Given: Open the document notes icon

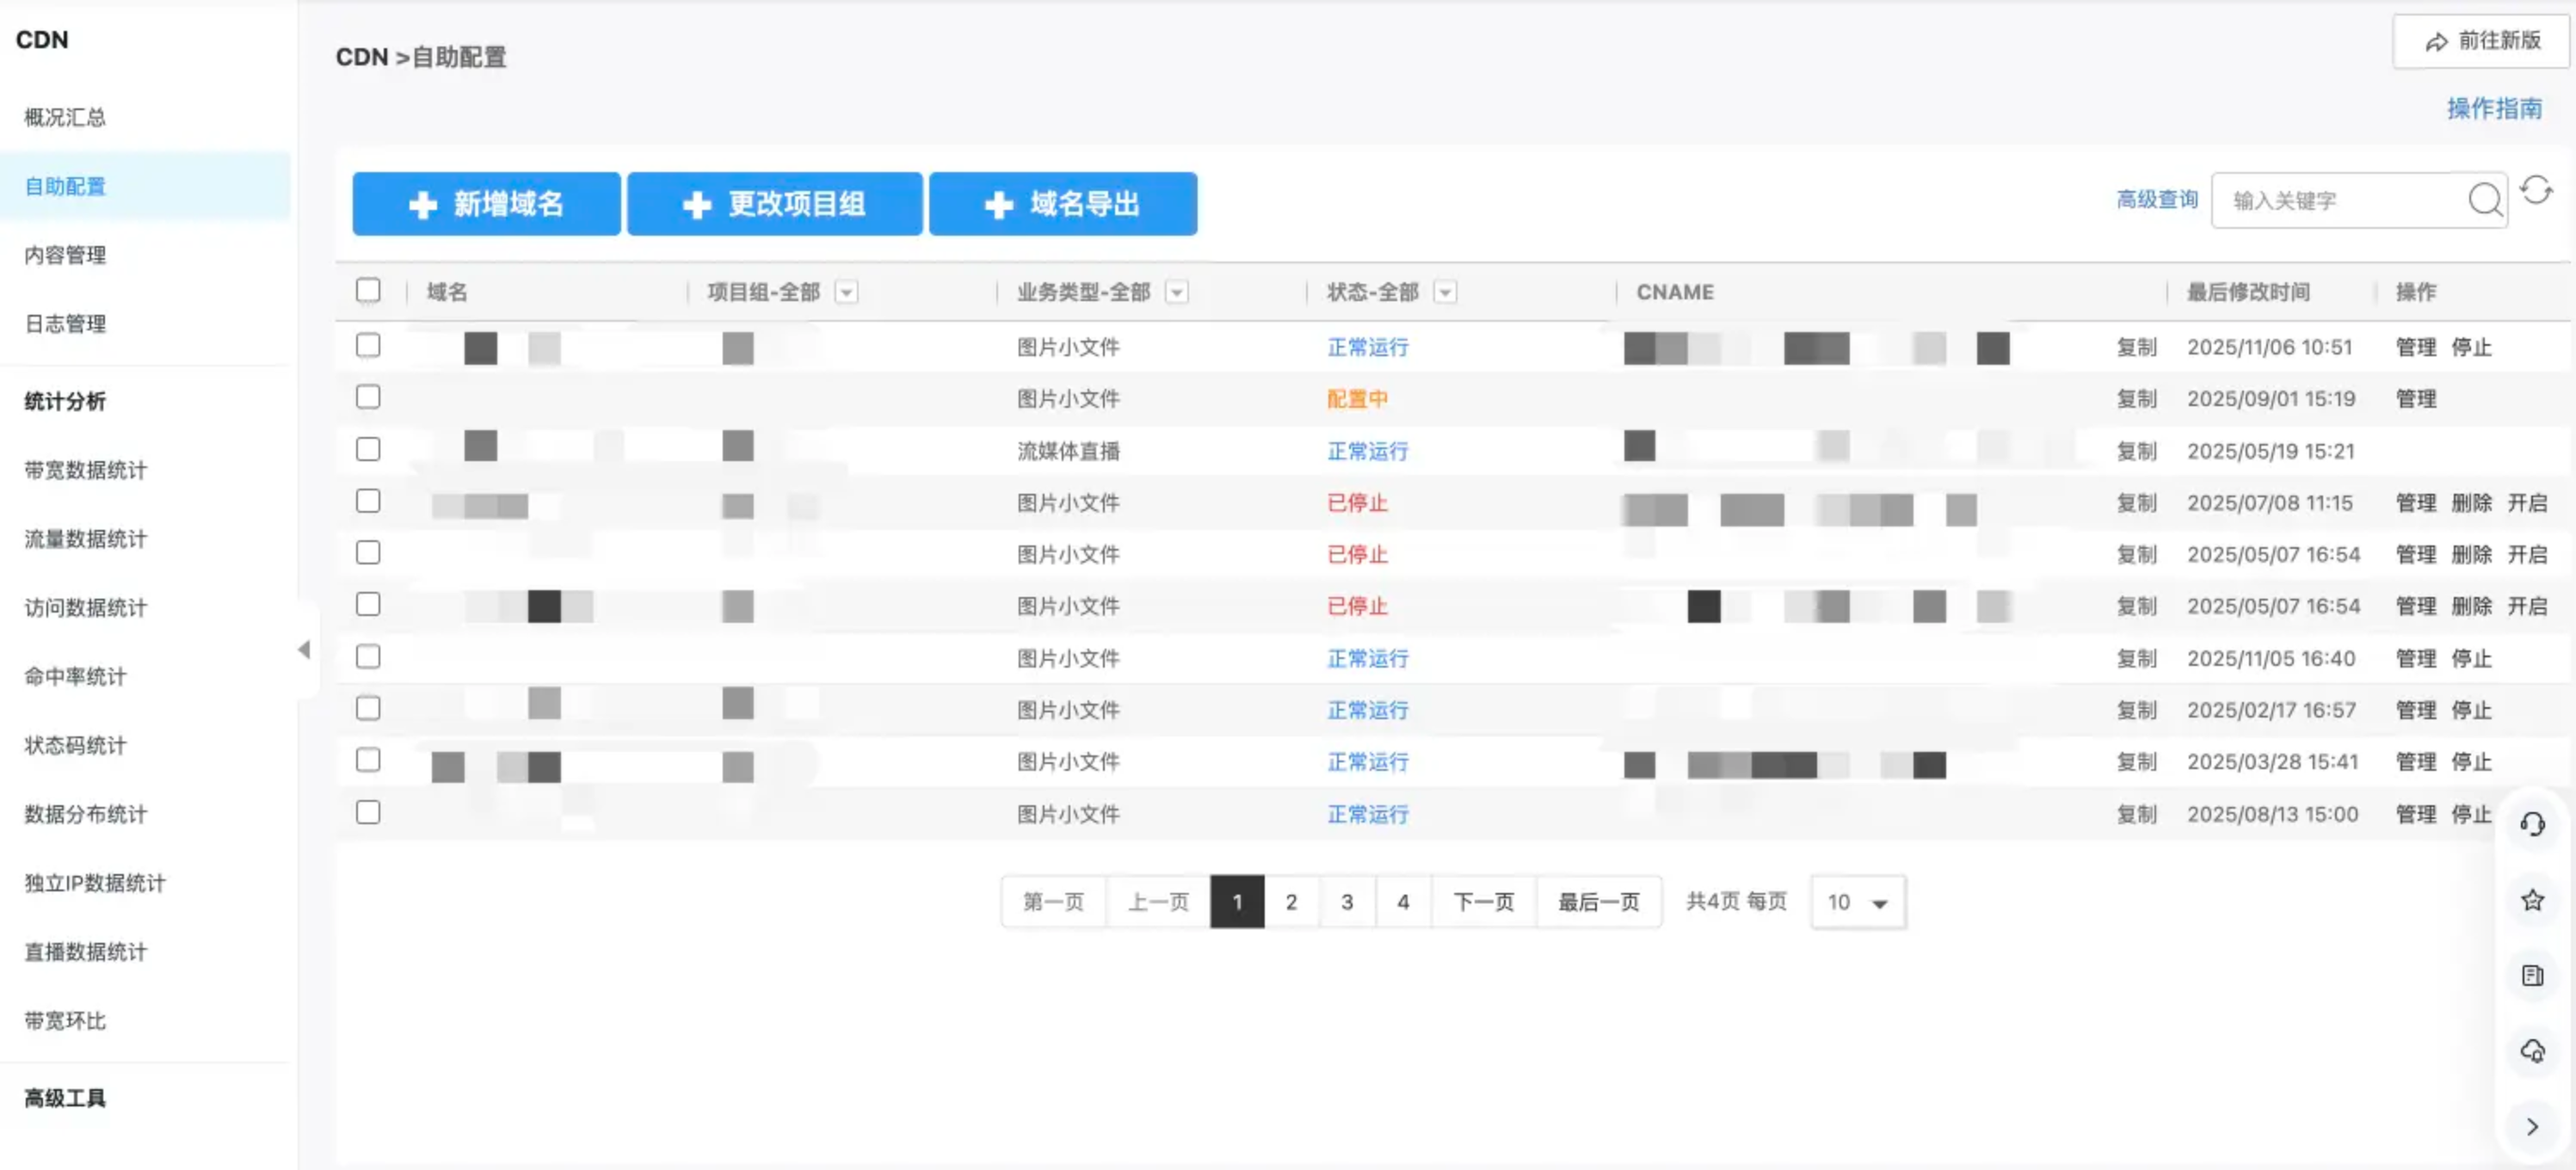Looking at the screenshot, I should (2532, 975).
